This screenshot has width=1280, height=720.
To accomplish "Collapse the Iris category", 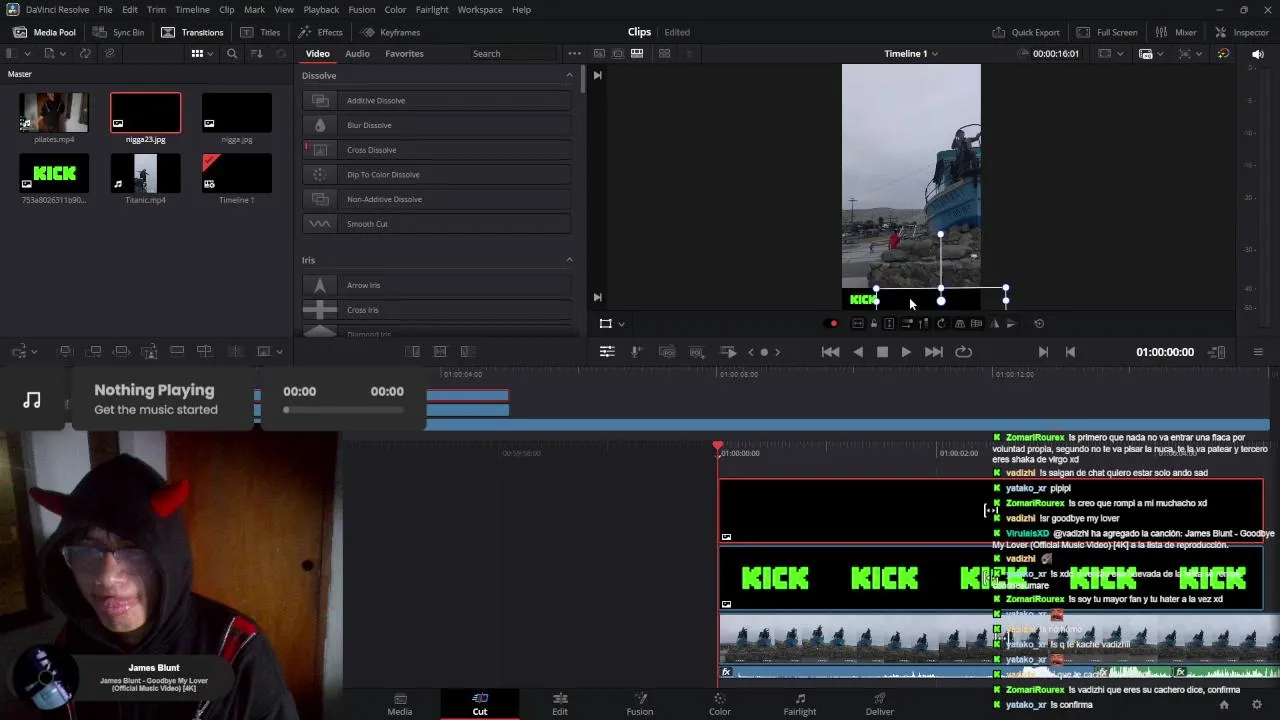I will 570,260.
